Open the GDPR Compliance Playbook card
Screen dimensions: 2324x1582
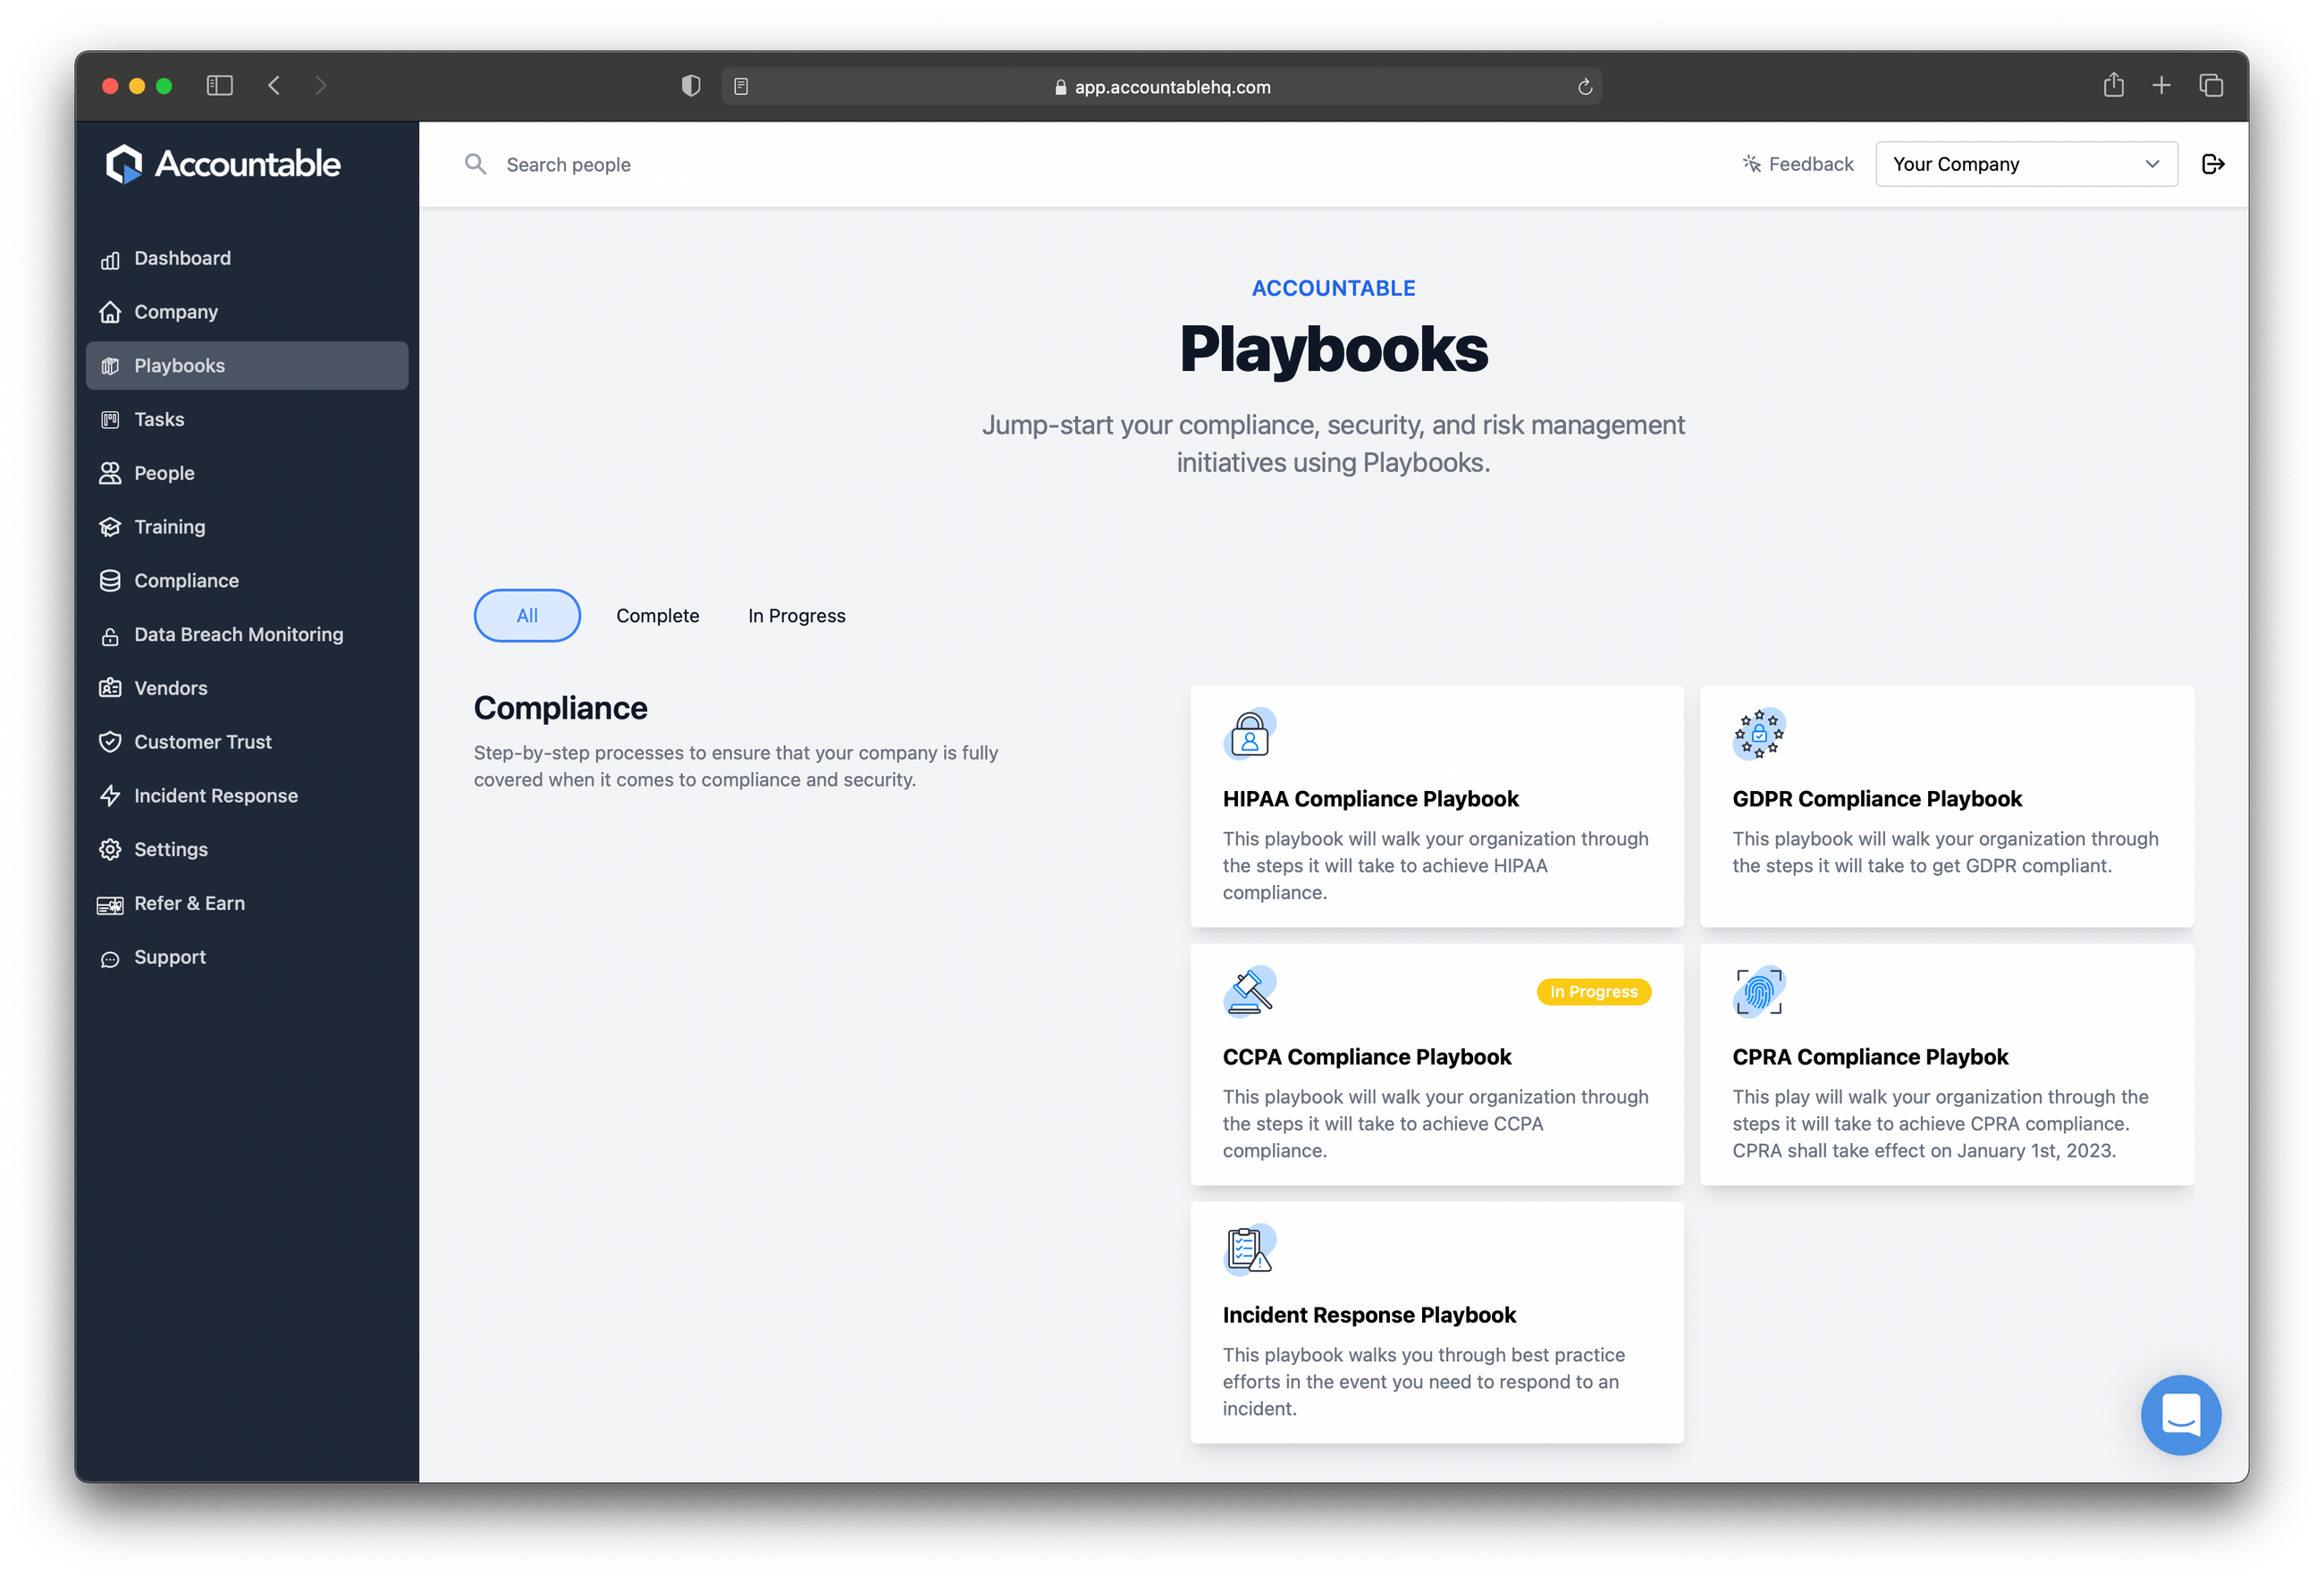point(1946,806)
